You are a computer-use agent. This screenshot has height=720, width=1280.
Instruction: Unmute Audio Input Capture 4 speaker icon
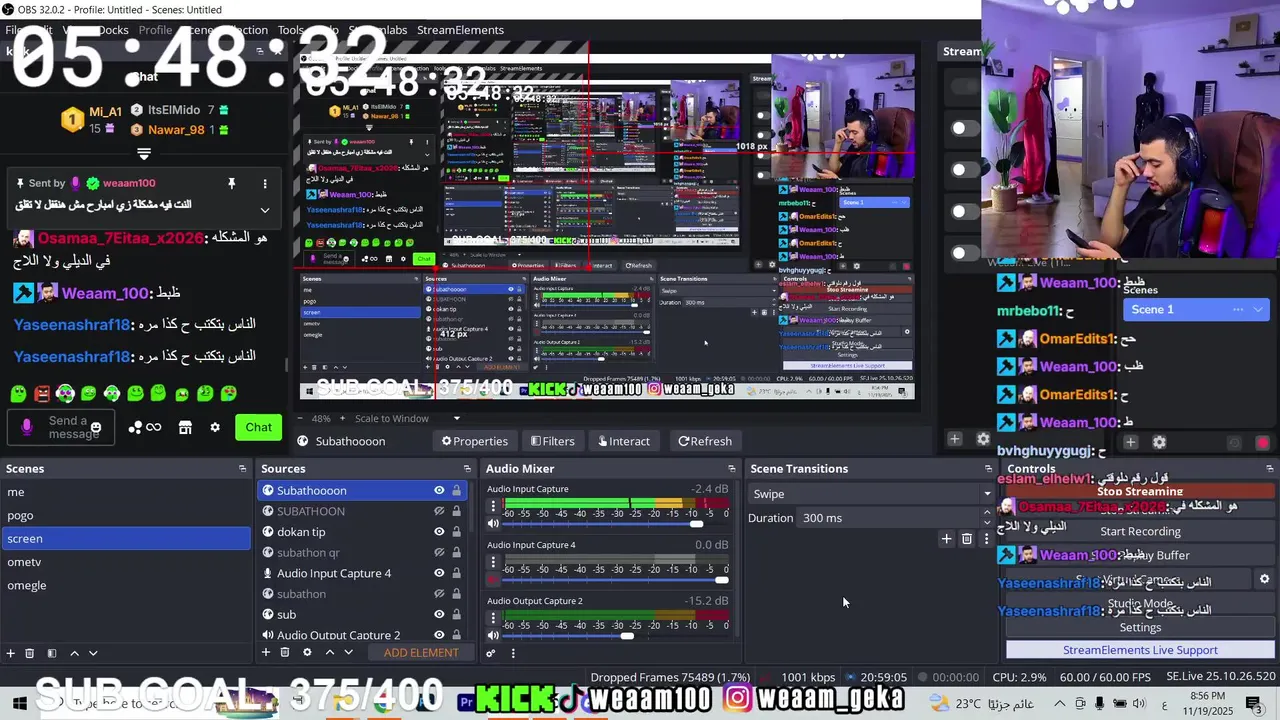point(493,579)
